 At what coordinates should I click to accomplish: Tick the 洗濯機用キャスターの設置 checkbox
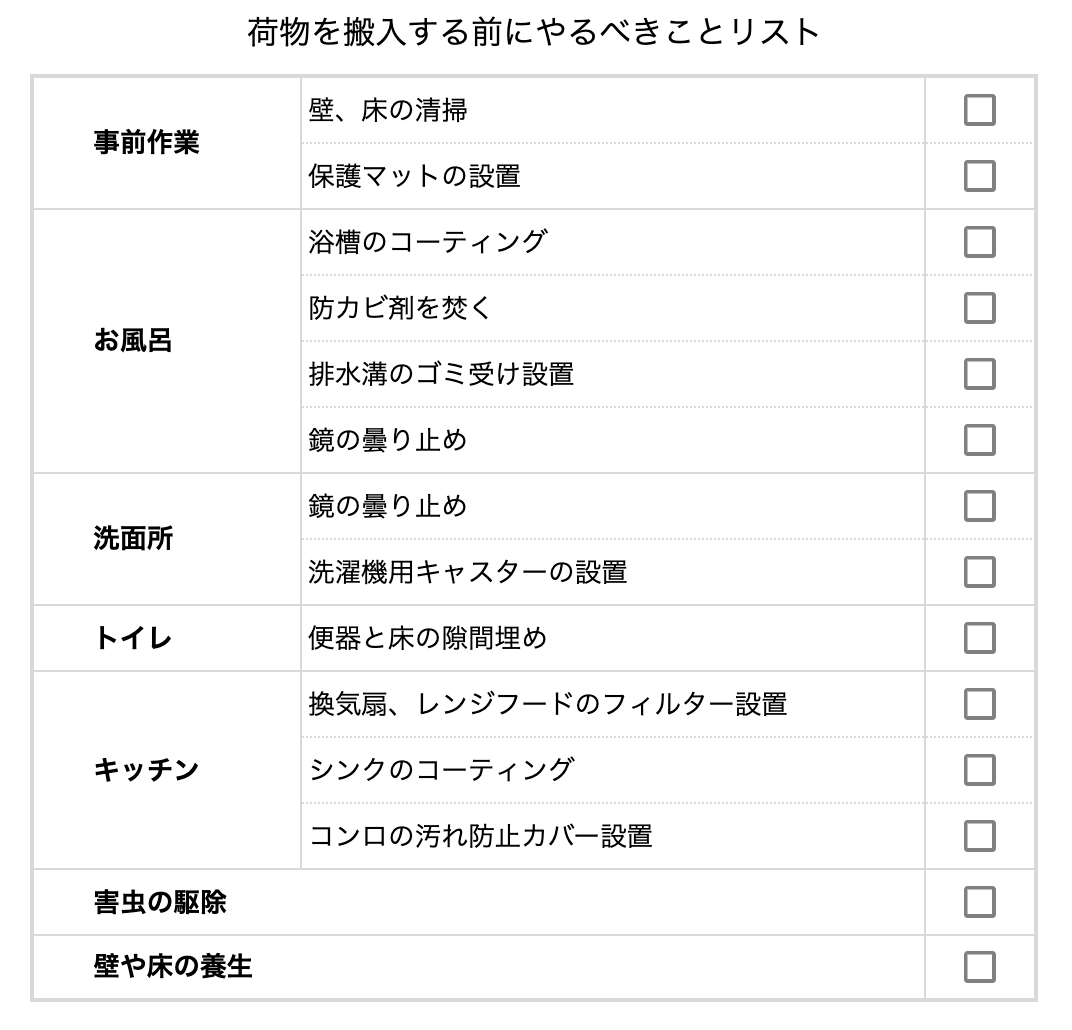979,572
